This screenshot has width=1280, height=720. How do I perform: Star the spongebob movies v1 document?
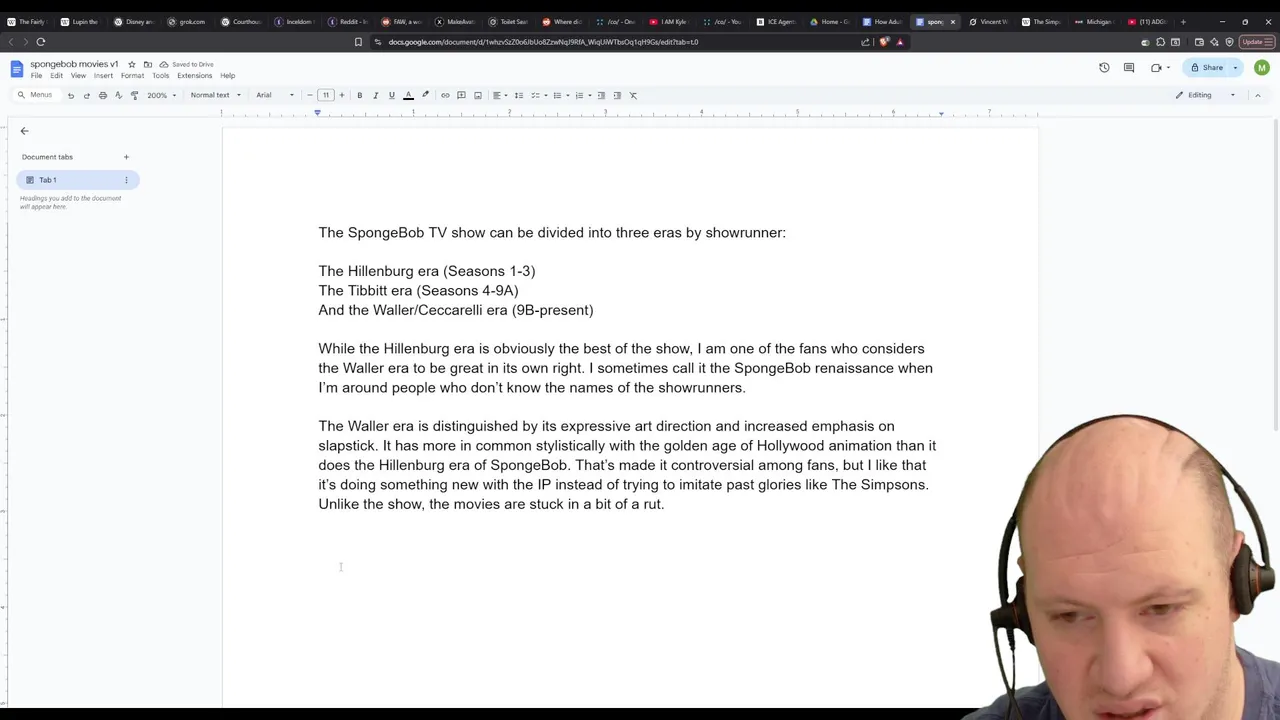tap(131, 64)
